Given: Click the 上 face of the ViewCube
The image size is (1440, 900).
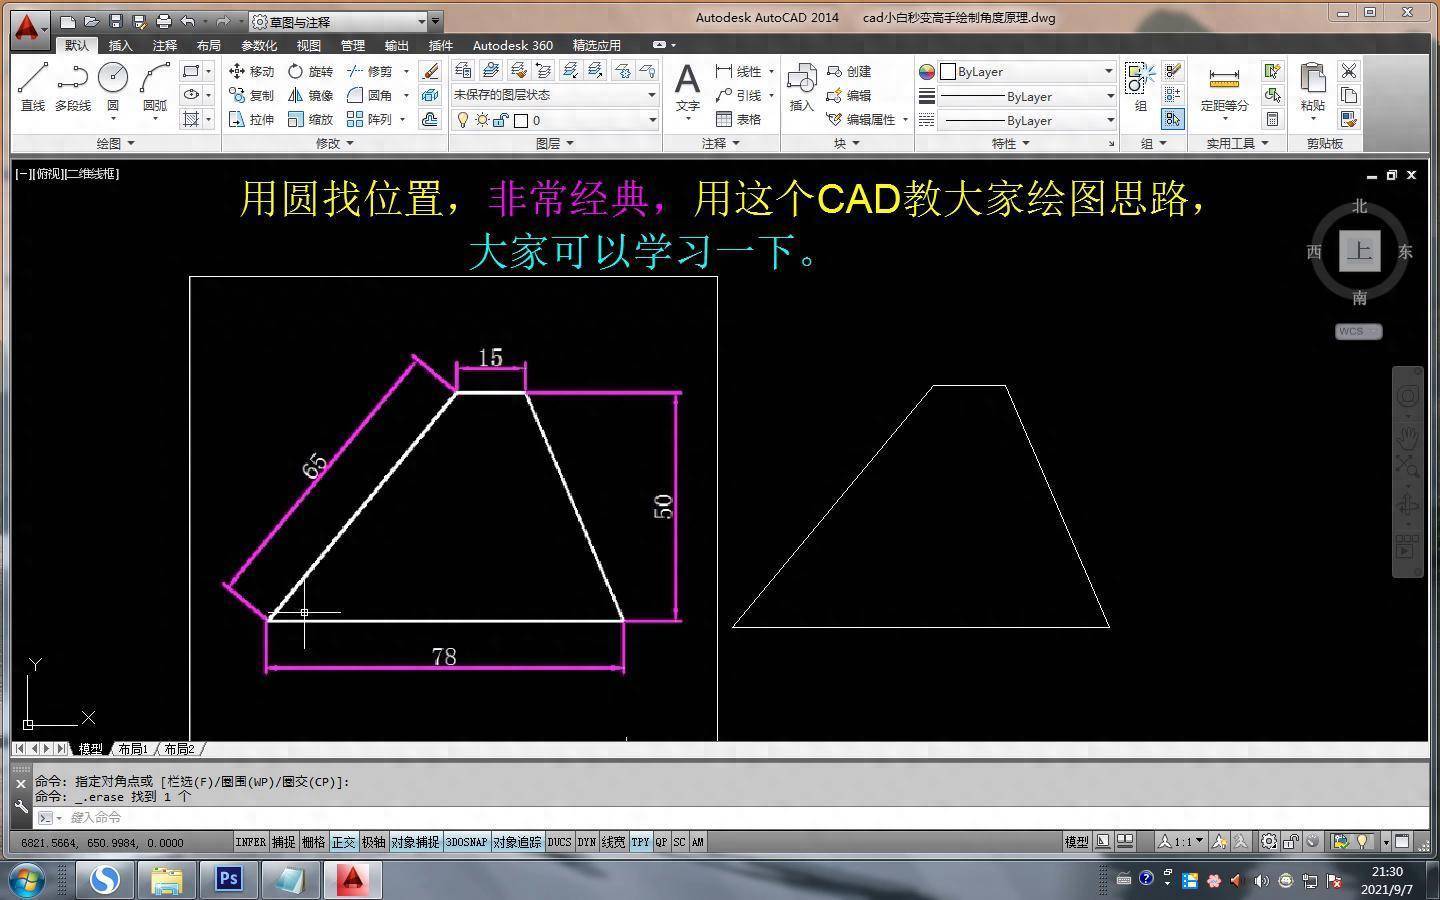Looking at the screenshot, I should [x=1359, y=251].
